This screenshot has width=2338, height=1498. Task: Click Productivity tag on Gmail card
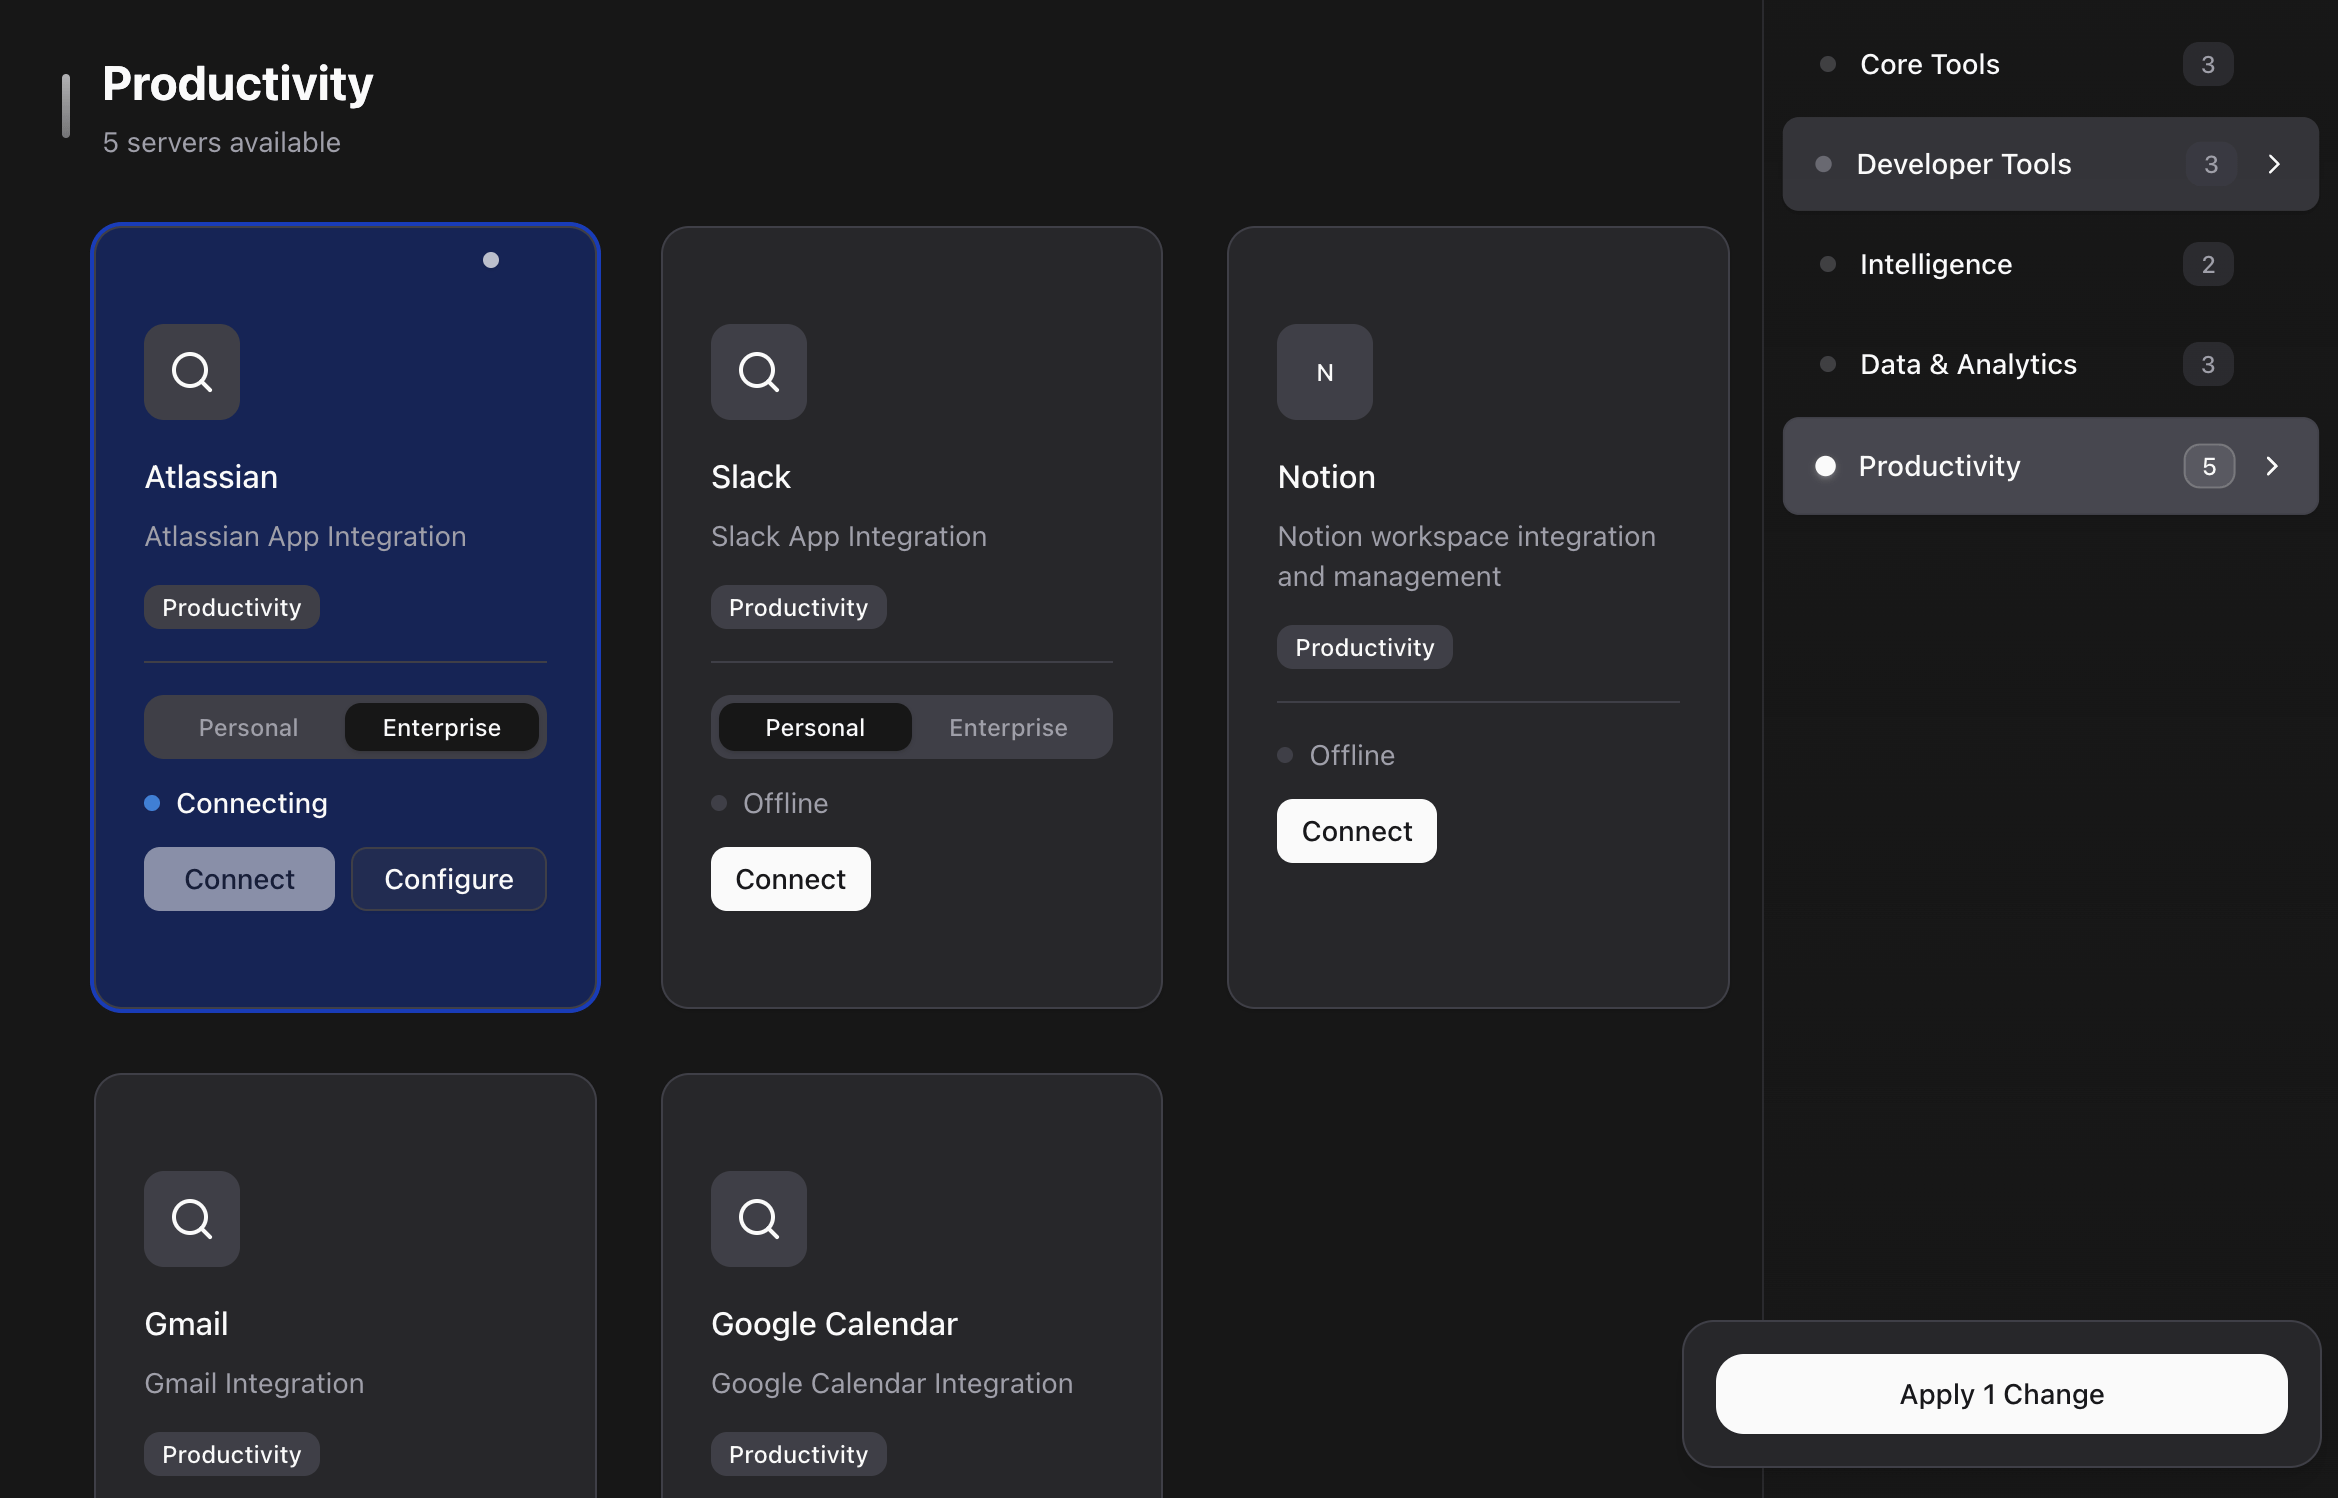232,1454
